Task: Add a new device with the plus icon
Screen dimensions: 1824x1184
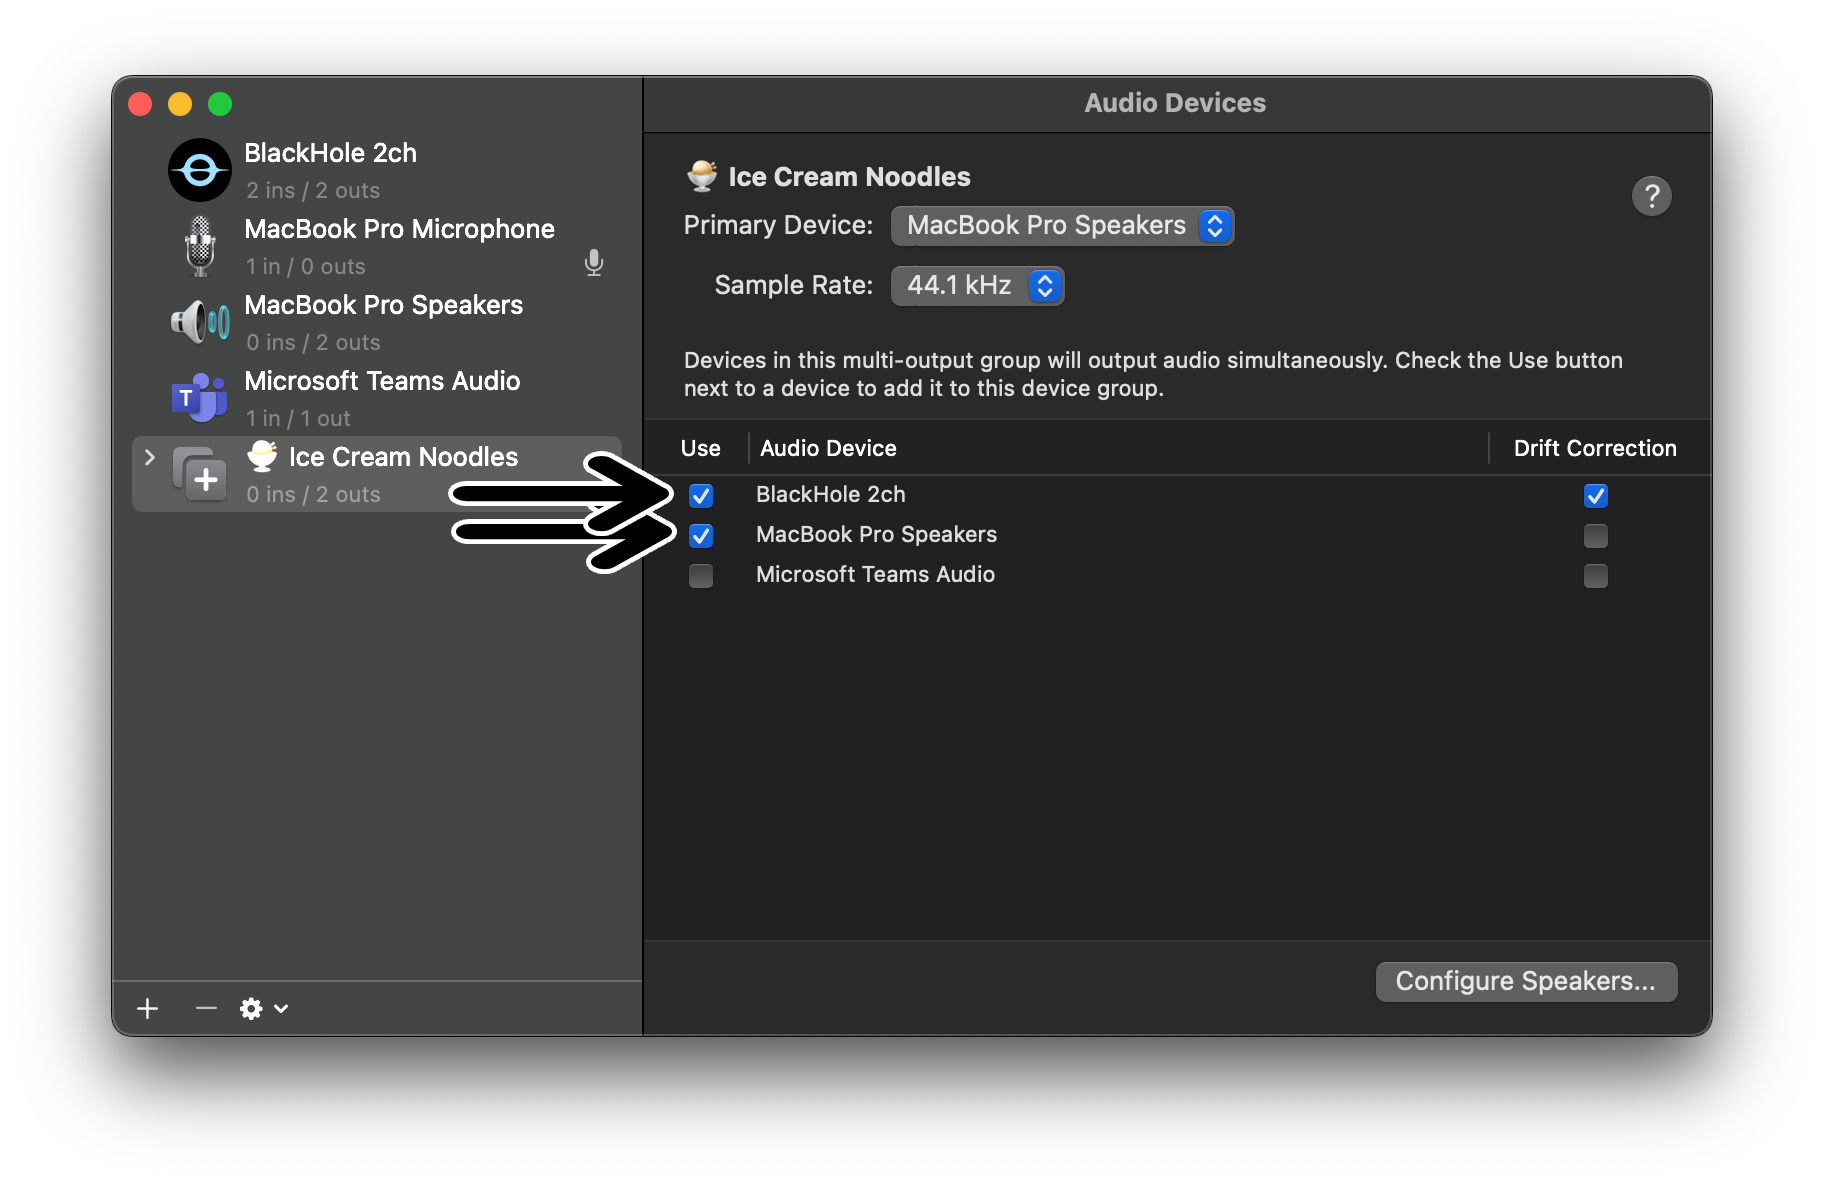Action: (x=147, y=1008)
